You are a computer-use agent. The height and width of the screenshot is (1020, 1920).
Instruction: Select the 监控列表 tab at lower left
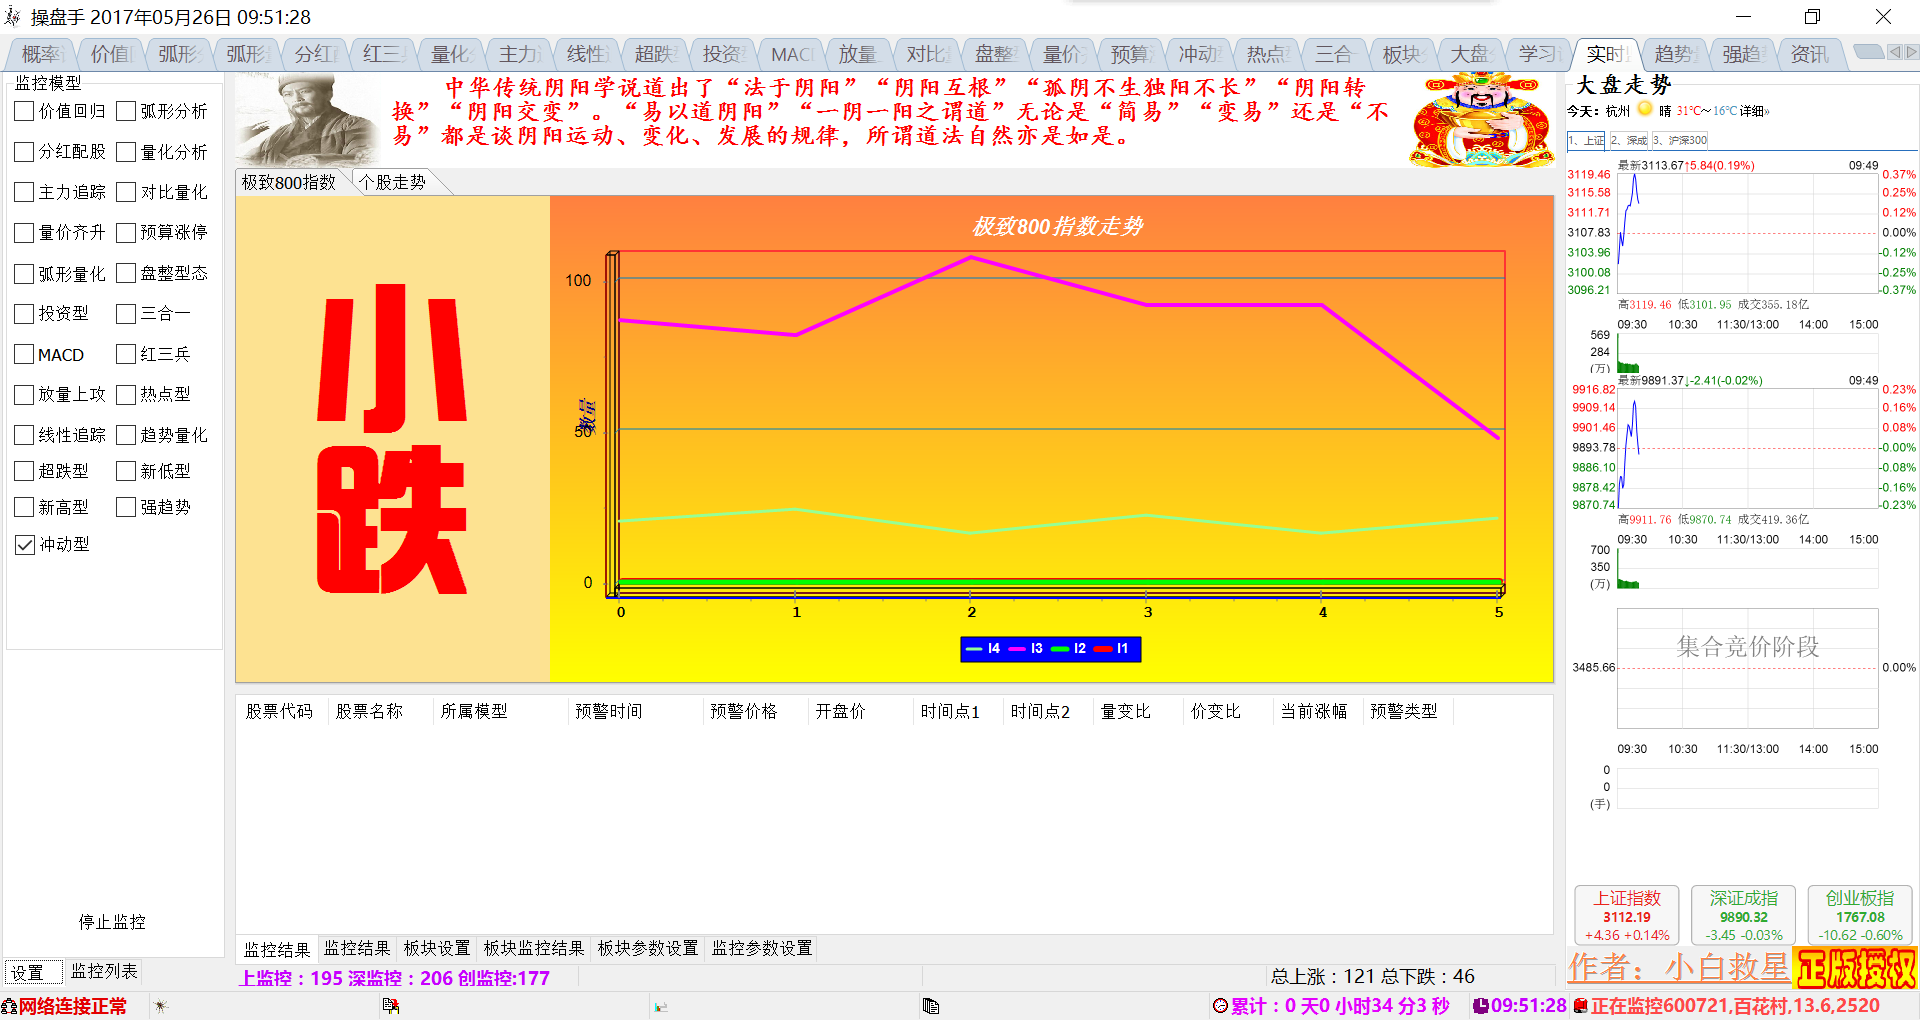coord(104,971)
